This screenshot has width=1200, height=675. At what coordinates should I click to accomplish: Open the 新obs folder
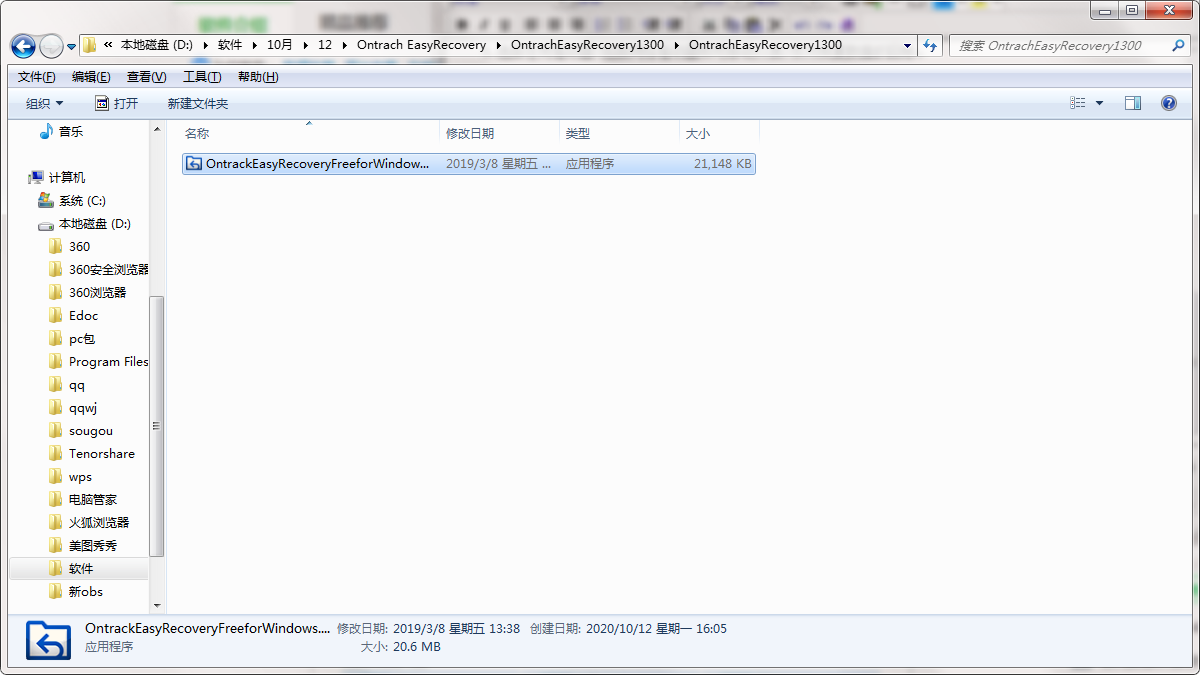[85, 591]
